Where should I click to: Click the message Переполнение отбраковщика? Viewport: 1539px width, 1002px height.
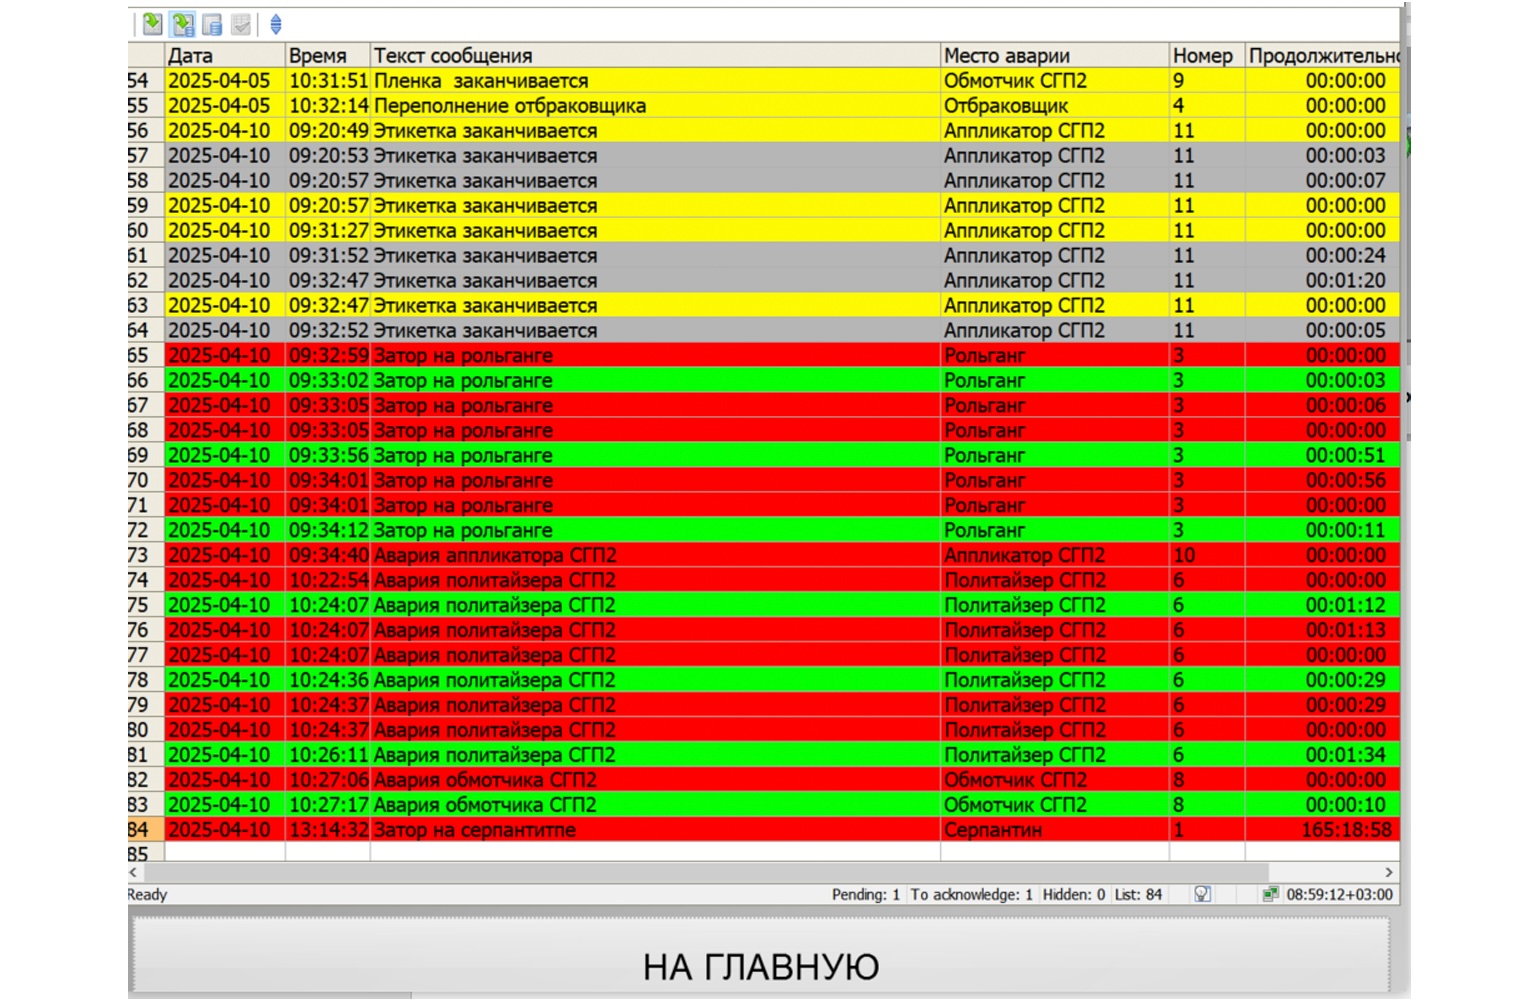(510, 106)
